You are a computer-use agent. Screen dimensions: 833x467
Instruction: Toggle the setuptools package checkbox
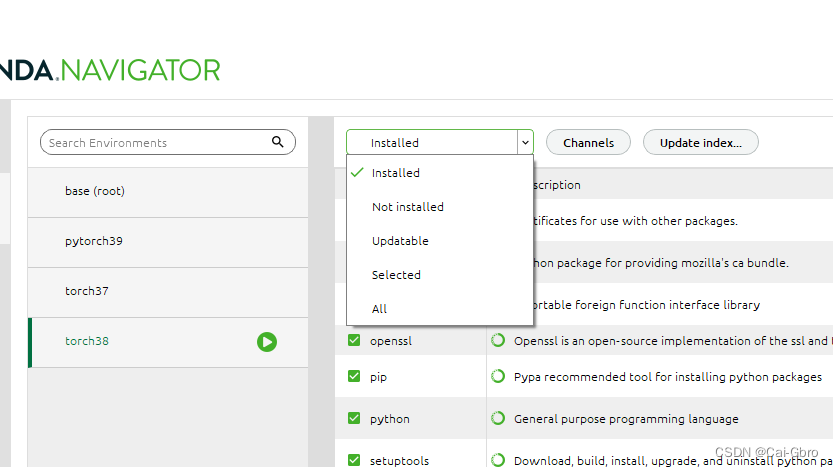click(354, 460)
